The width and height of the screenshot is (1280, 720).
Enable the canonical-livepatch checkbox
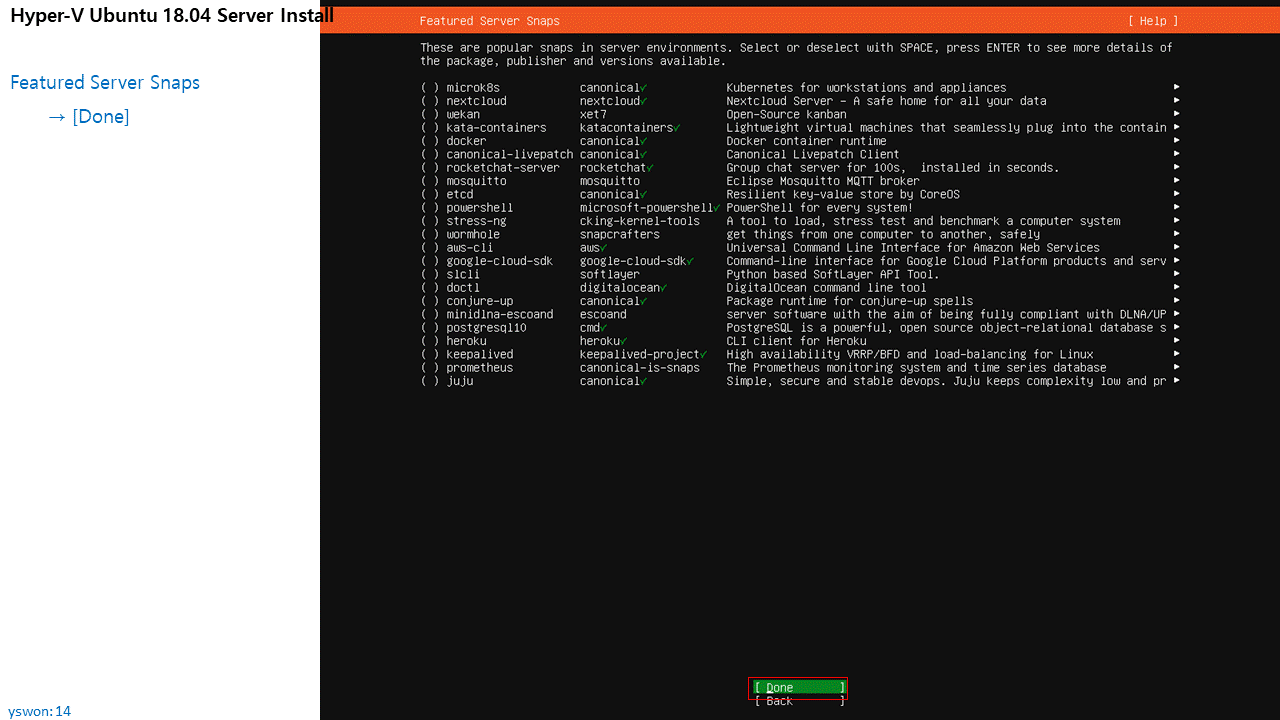430,154
